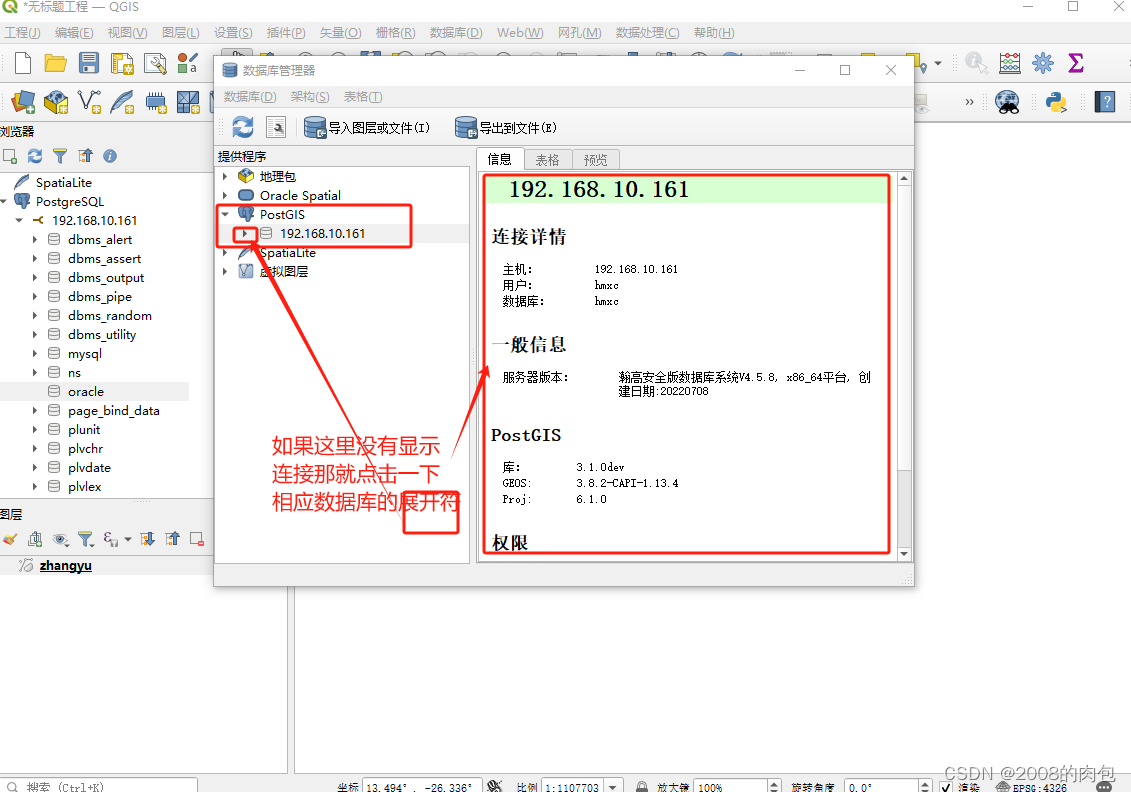Screen dimensions: 1131x792
Task: Select the oracle schema in Browser
Action: tap(86, 392)
